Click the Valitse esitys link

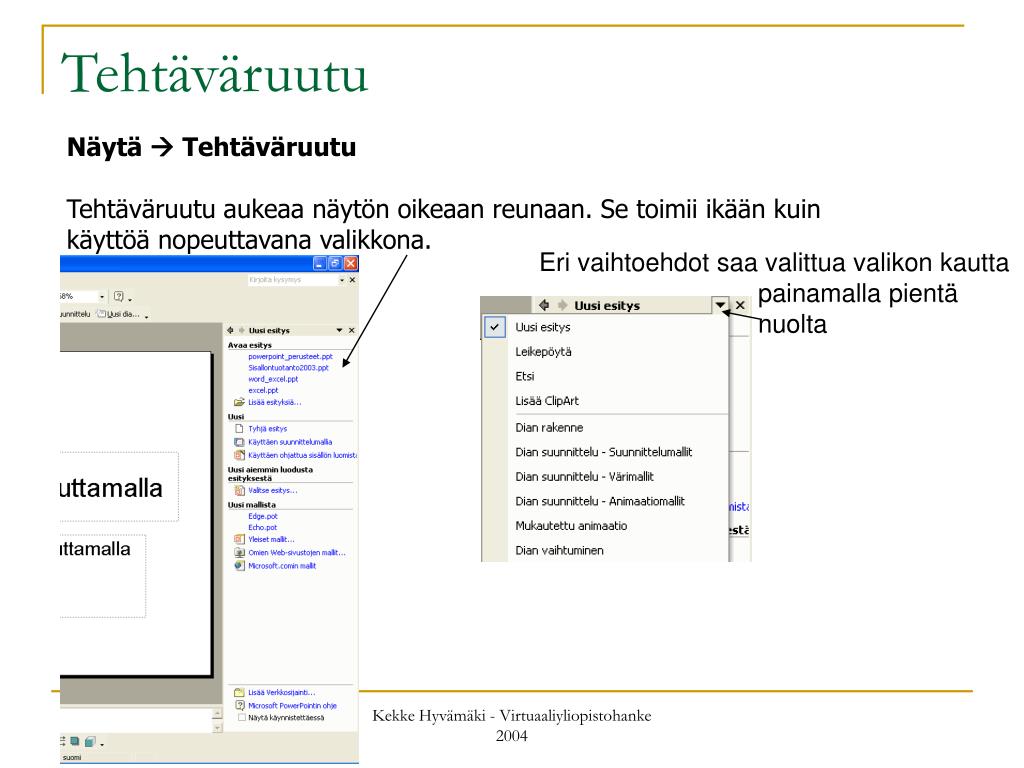[x=272, y=490]
